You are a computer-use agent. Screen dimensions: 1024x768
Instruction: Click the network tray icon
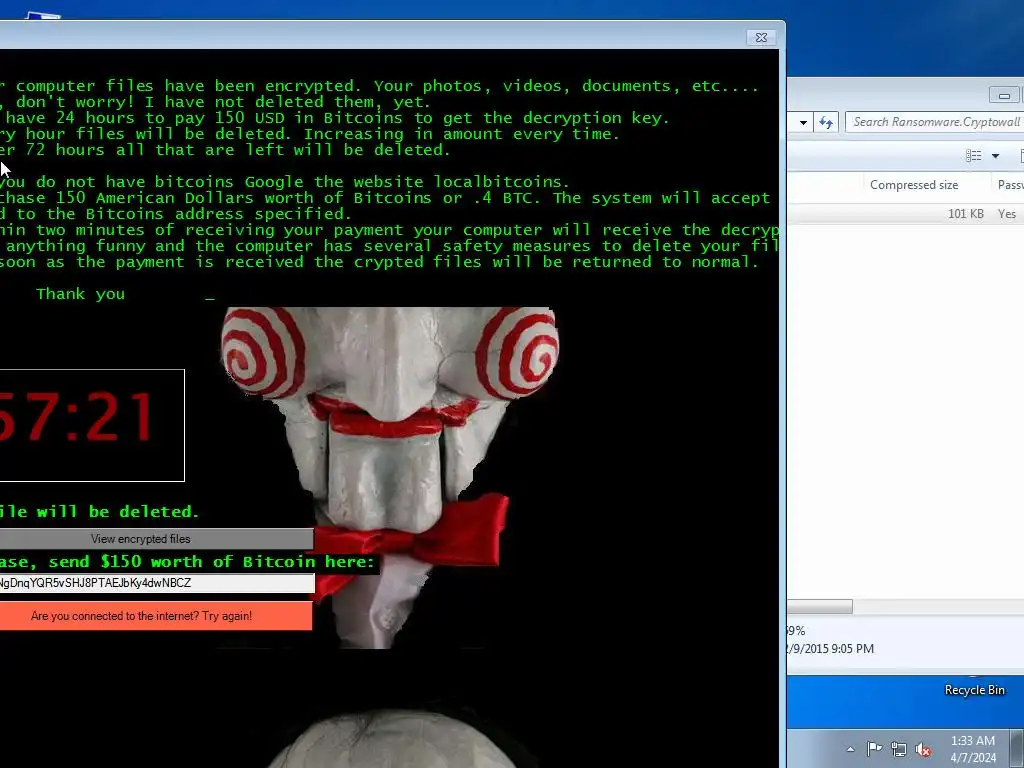click(899, 750)
